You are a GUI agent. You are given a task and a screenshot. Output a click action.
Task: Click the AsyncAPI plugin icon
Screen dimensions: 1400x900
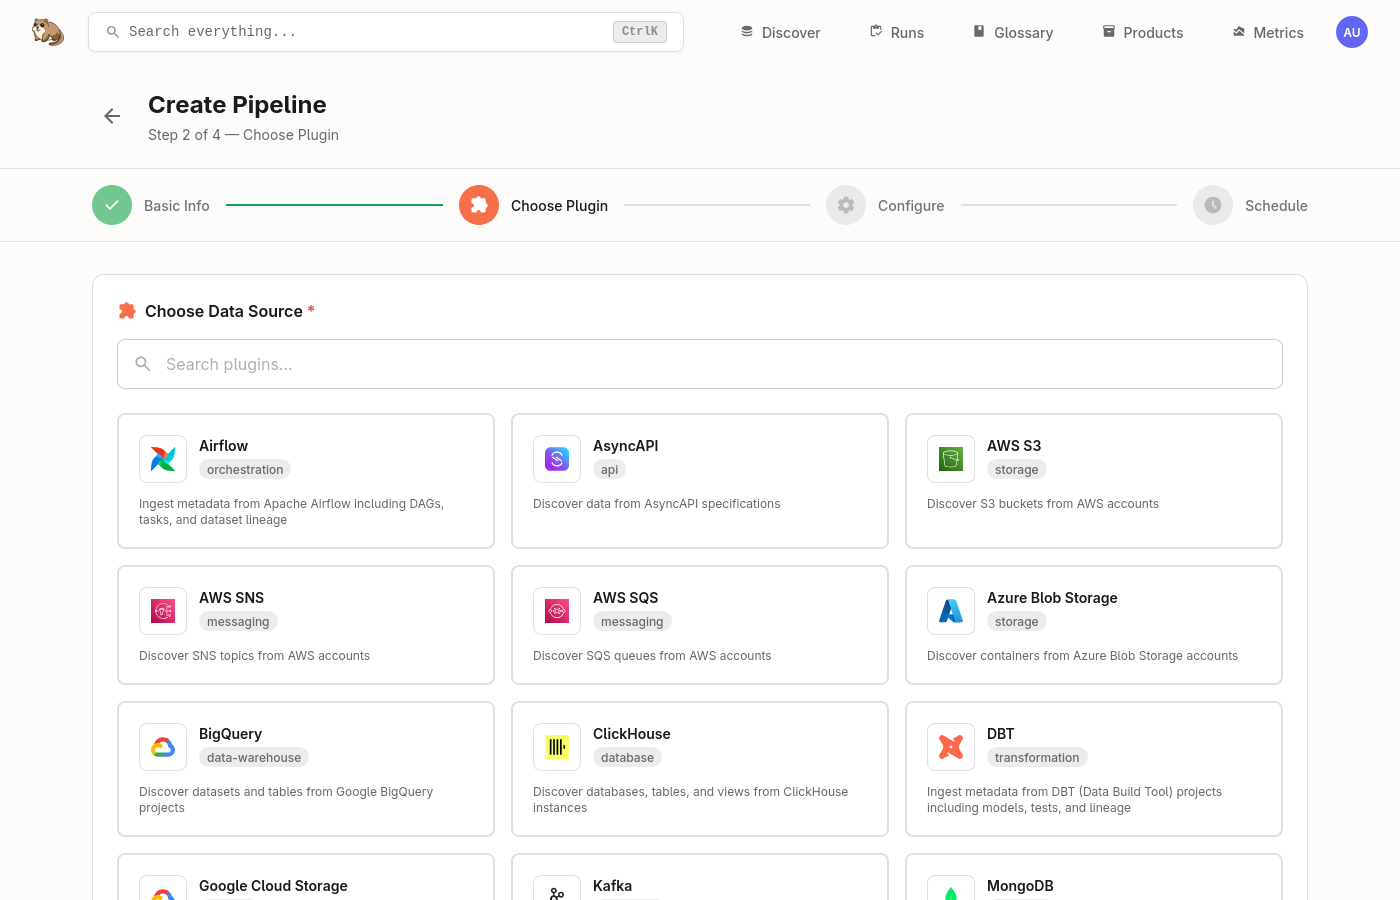(556, 458)
